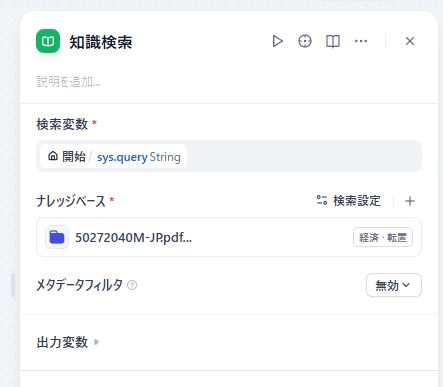Screen dimensions: 443x387
Task: Click the panel resize handle on left edge
Action: (13, 285)
